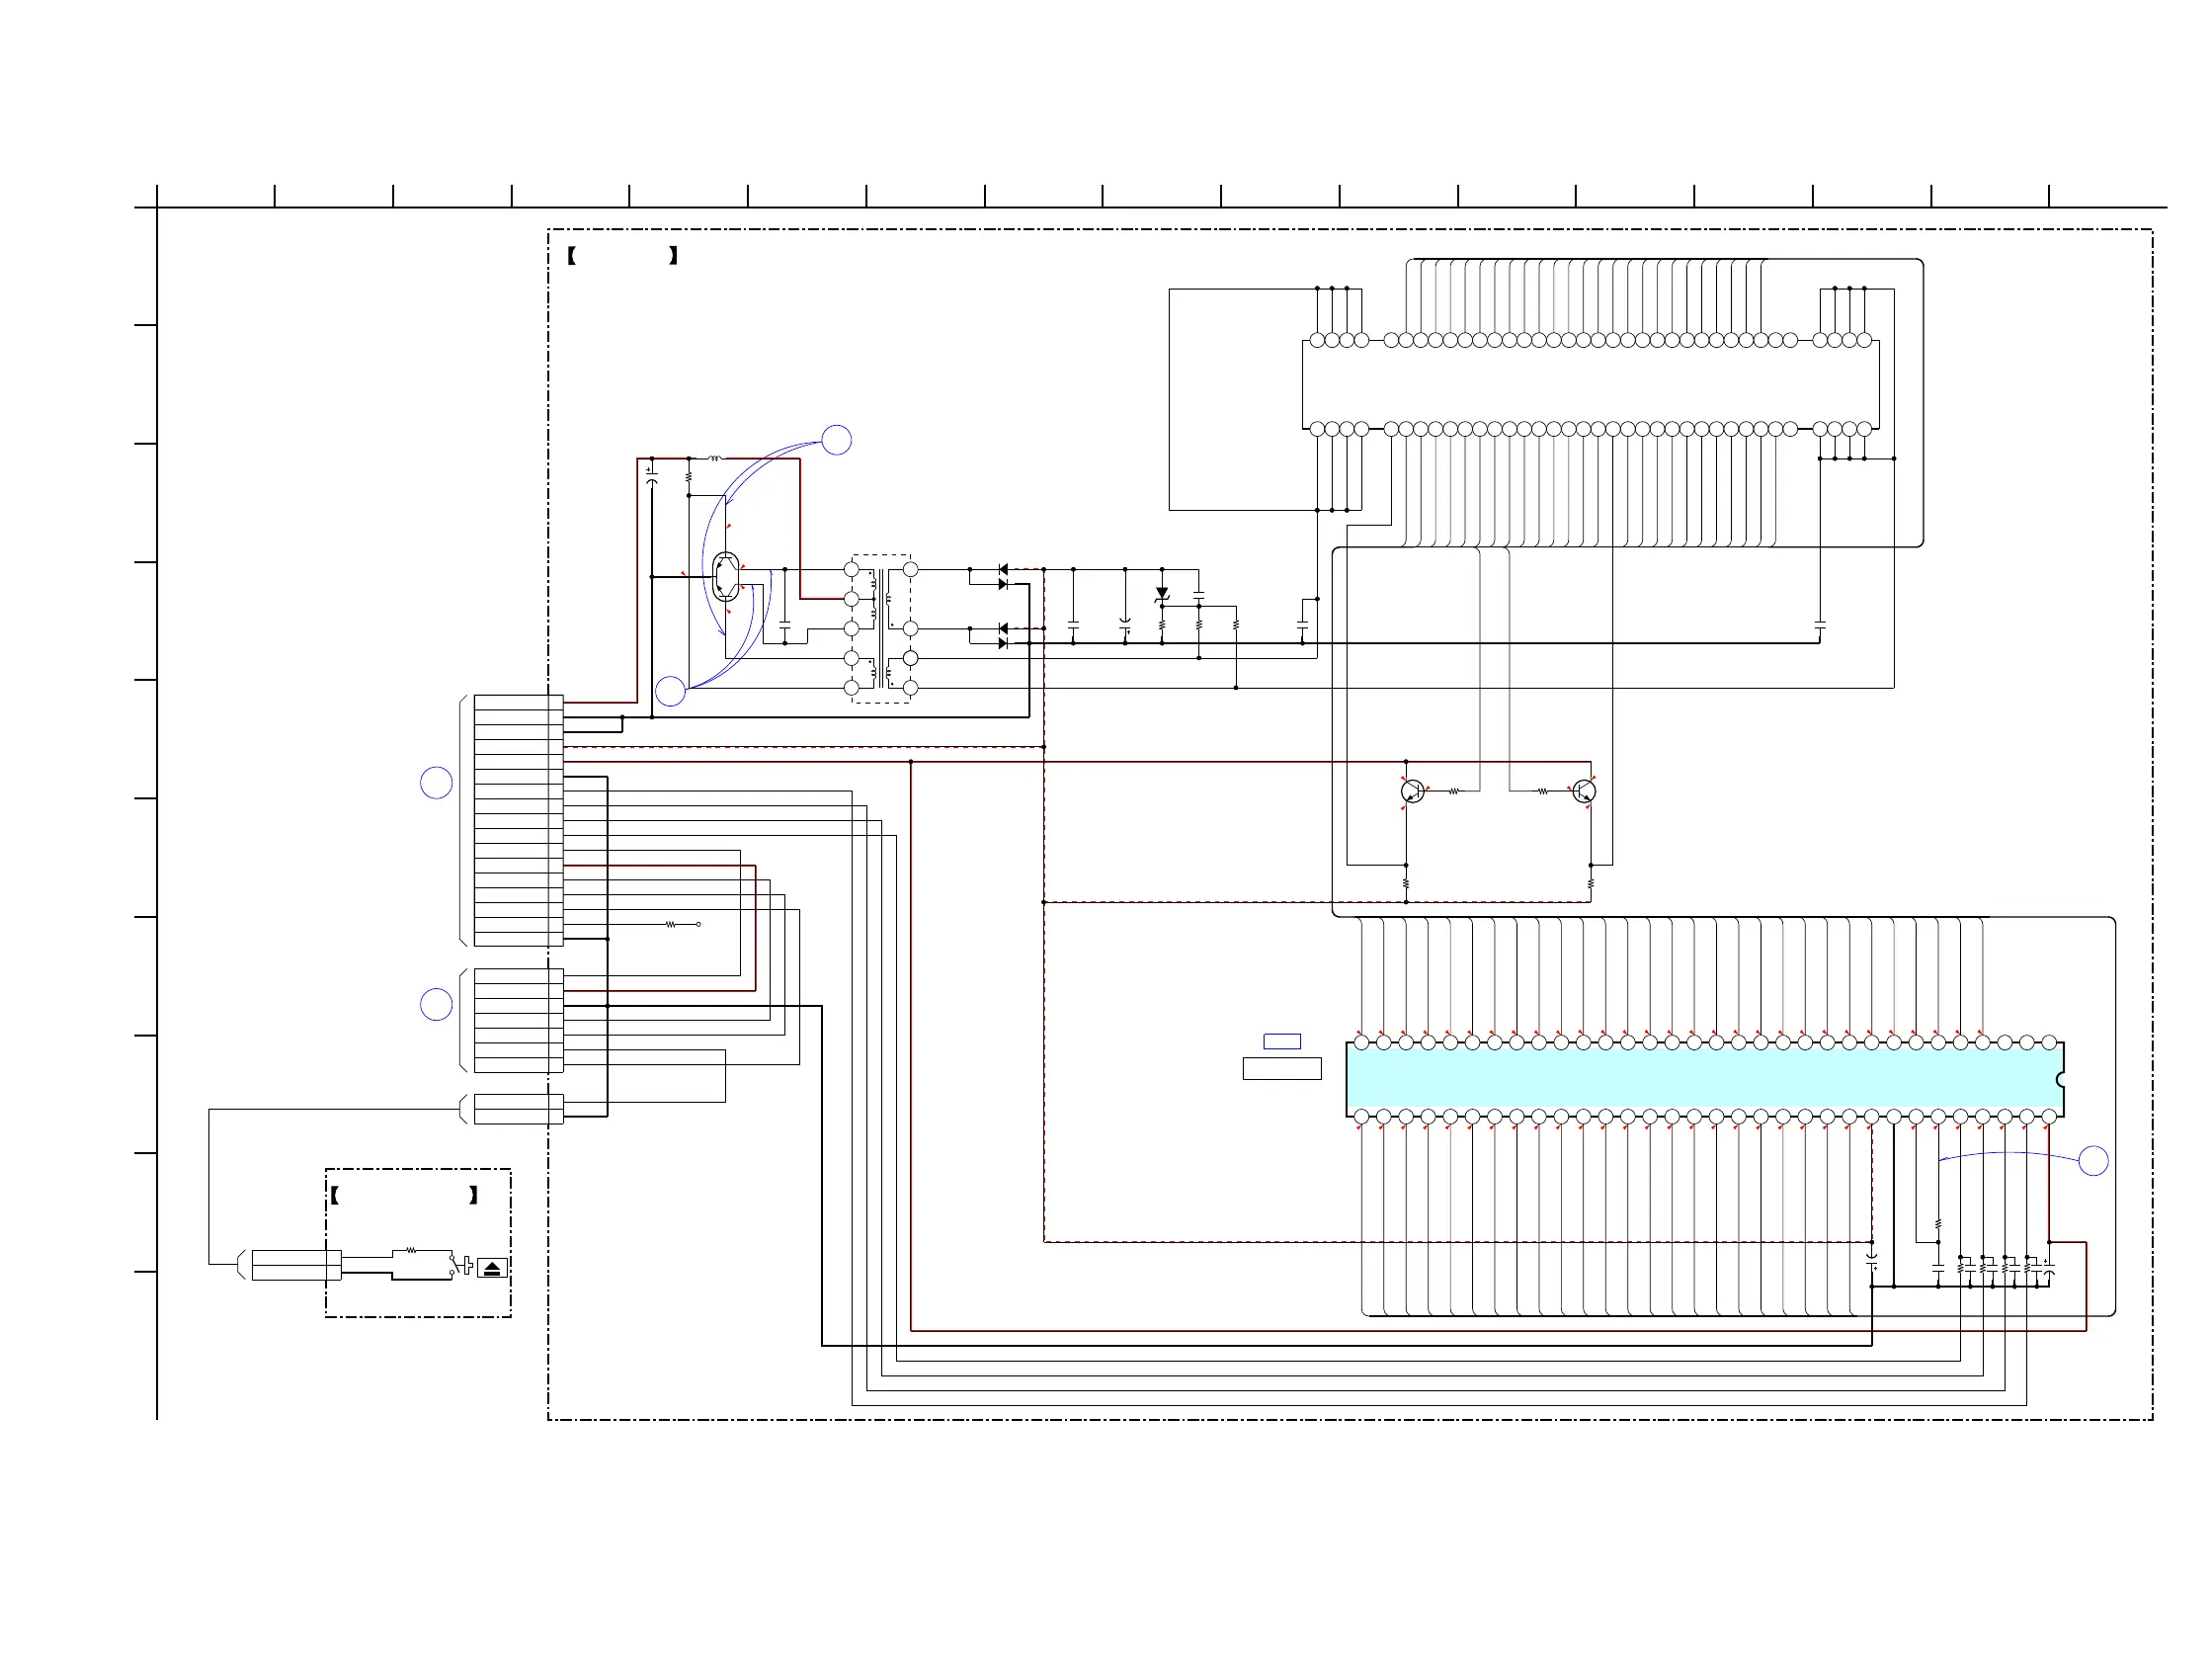
Task: Click the small blue rectangle left of the IC
Action: (1282, 1041)
